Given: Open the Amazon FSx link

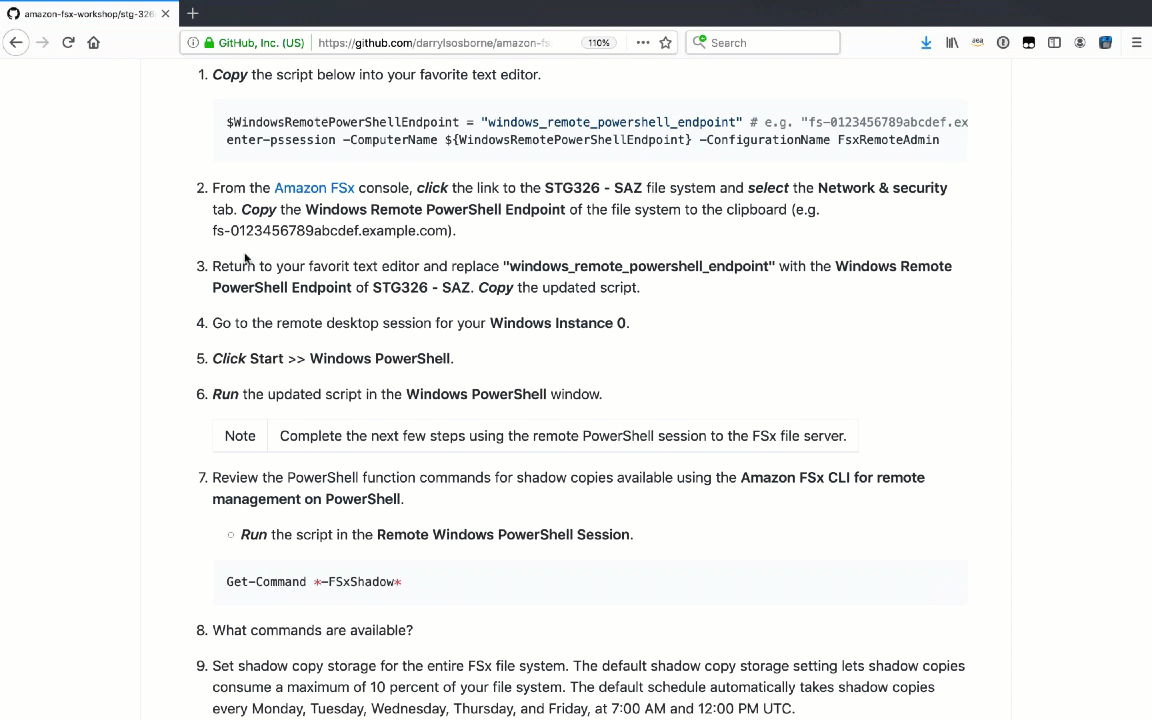Looking at the screenshot, I should tap(314, 188).
